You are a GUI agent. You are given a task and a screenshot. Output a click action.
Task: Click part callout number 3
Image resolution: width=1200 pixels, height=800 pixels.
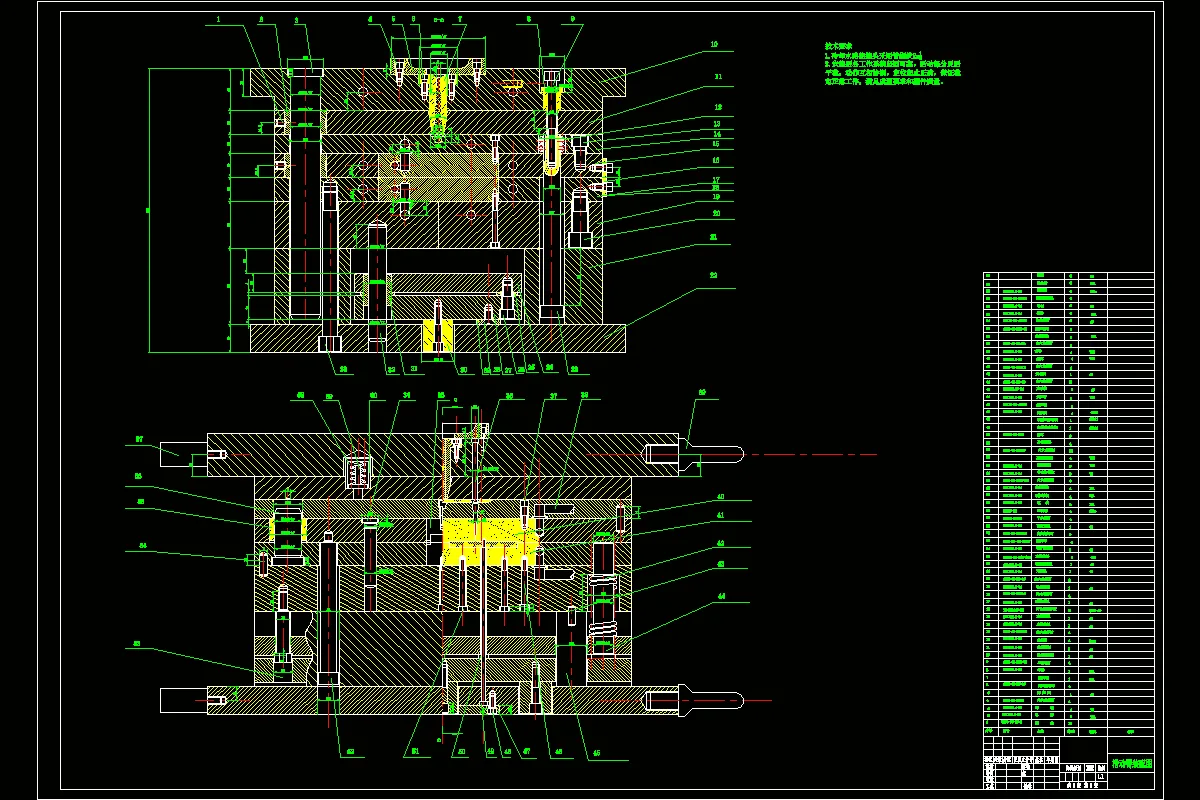tap(297, 20)
